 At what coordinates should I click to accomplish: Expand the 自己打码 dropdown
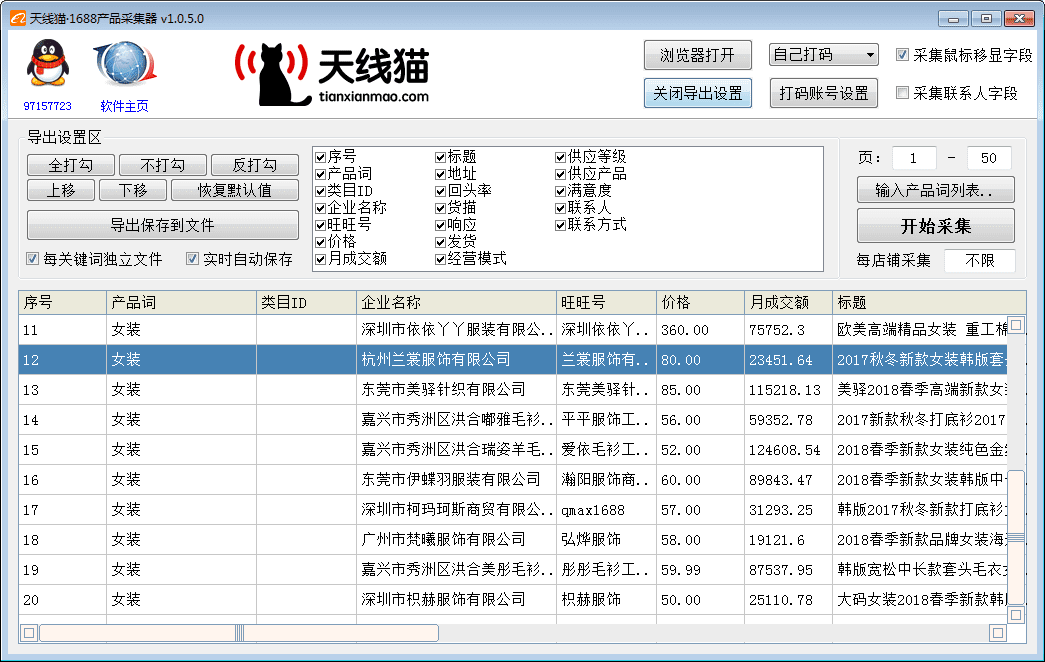[823, 55]
